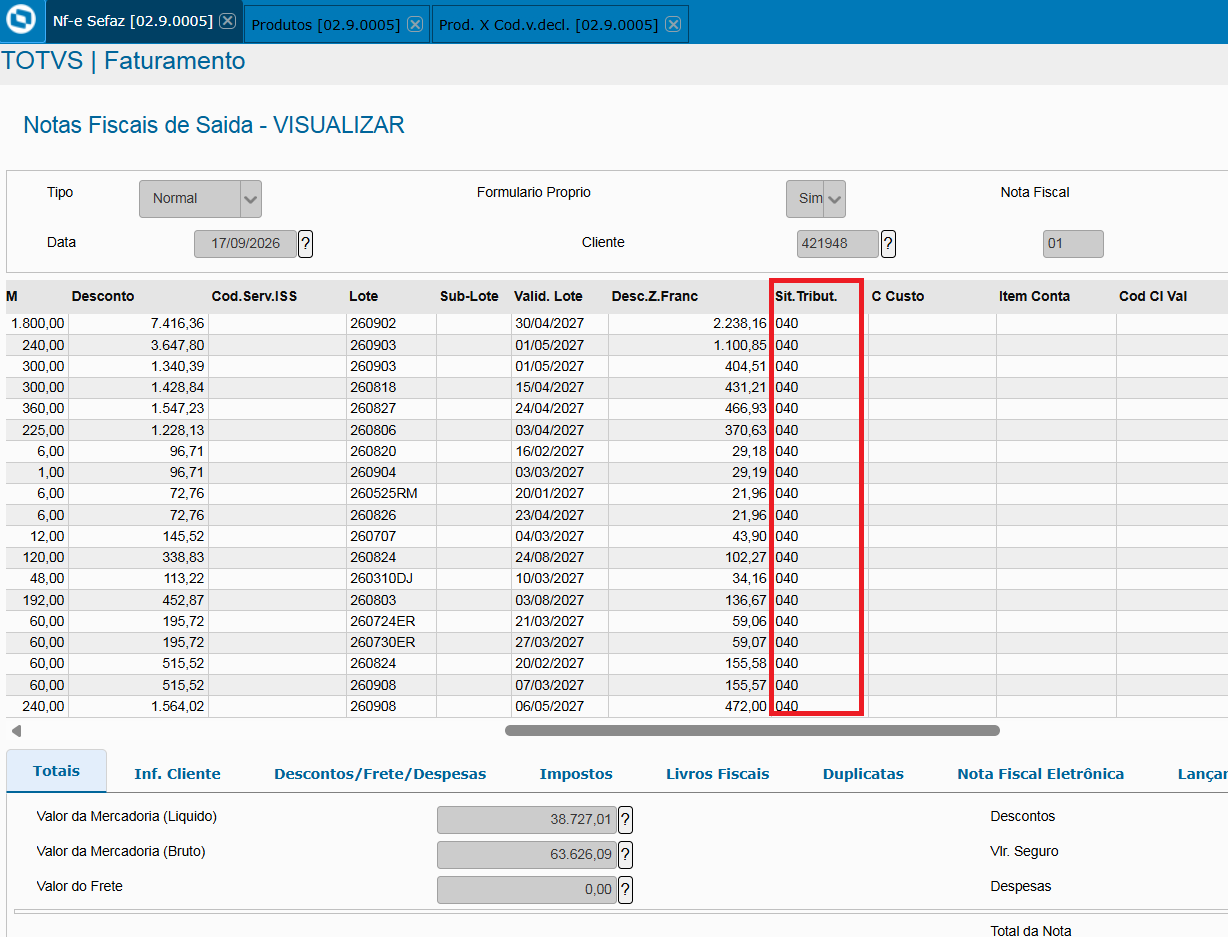1228x937 pixels.
Task: Click help icon beside Valor da Mercadoria (Liquido)
Action: 625,820
